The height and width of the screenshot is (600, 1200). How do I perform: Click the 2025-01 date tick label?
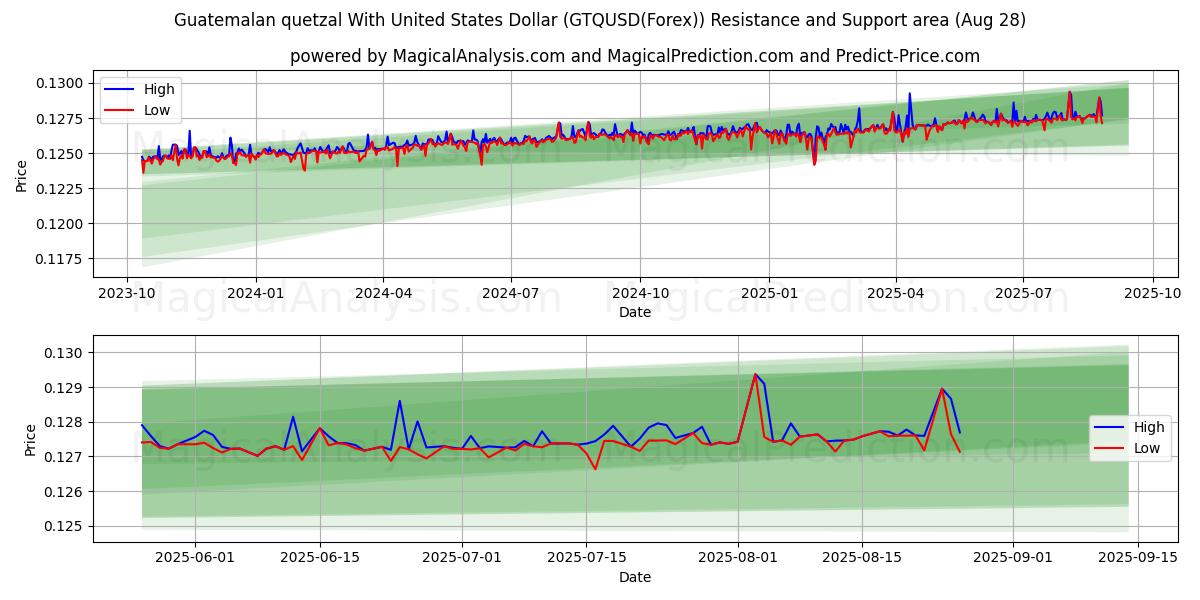[x=769, y=294]
